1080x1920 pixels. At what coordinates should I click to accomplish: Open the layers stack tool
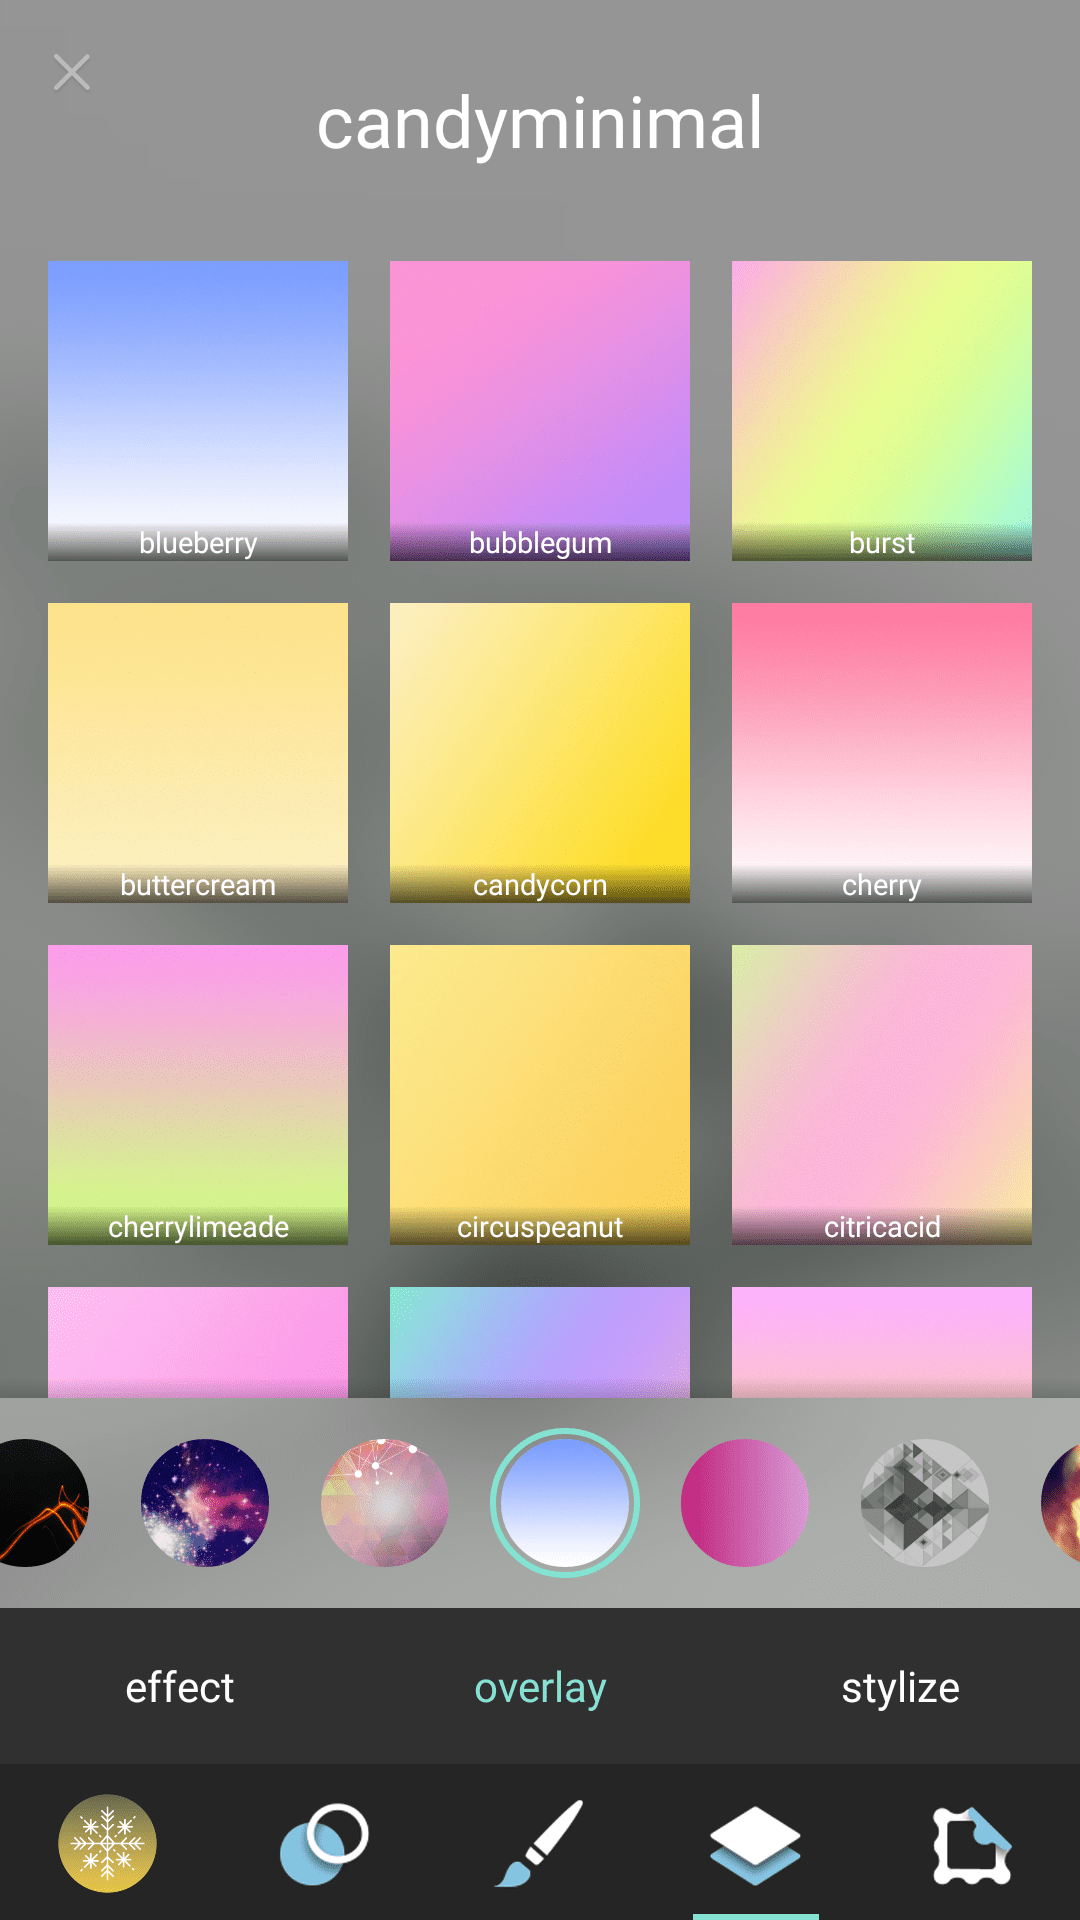coord(755,1843)
